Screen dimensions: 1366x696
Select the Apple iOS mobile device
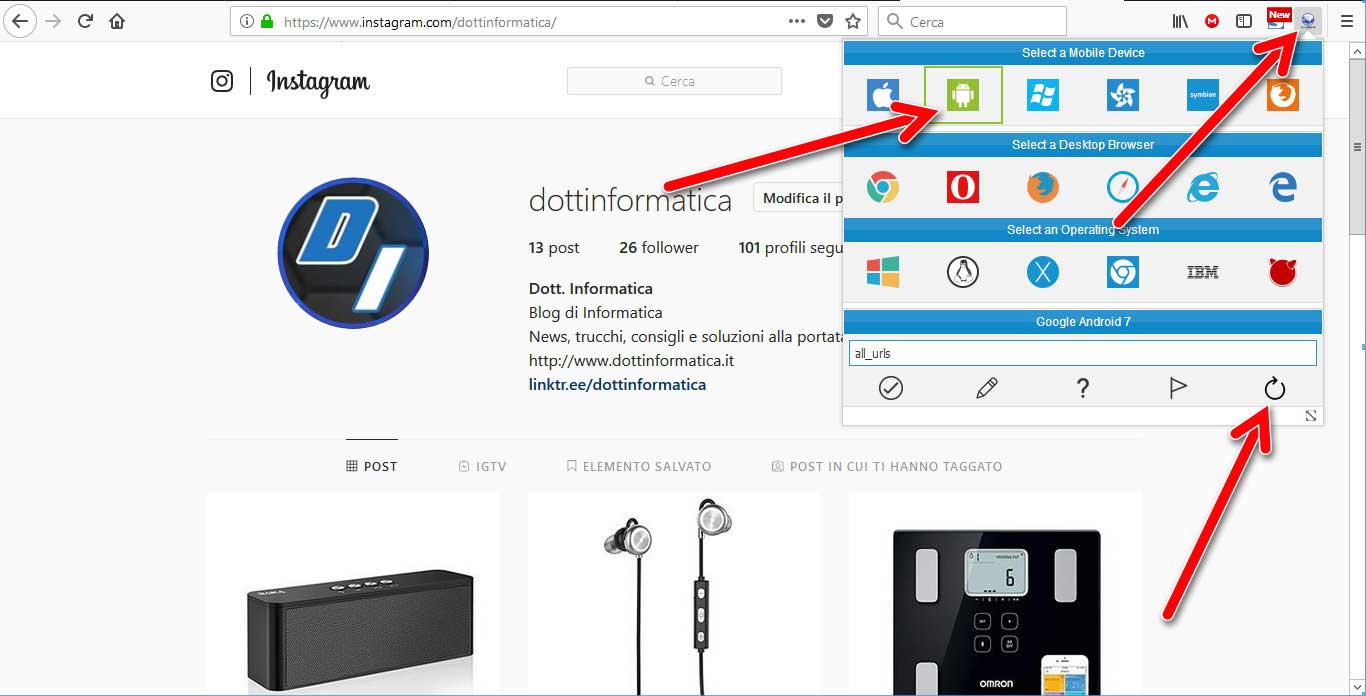tap(882, 95)
